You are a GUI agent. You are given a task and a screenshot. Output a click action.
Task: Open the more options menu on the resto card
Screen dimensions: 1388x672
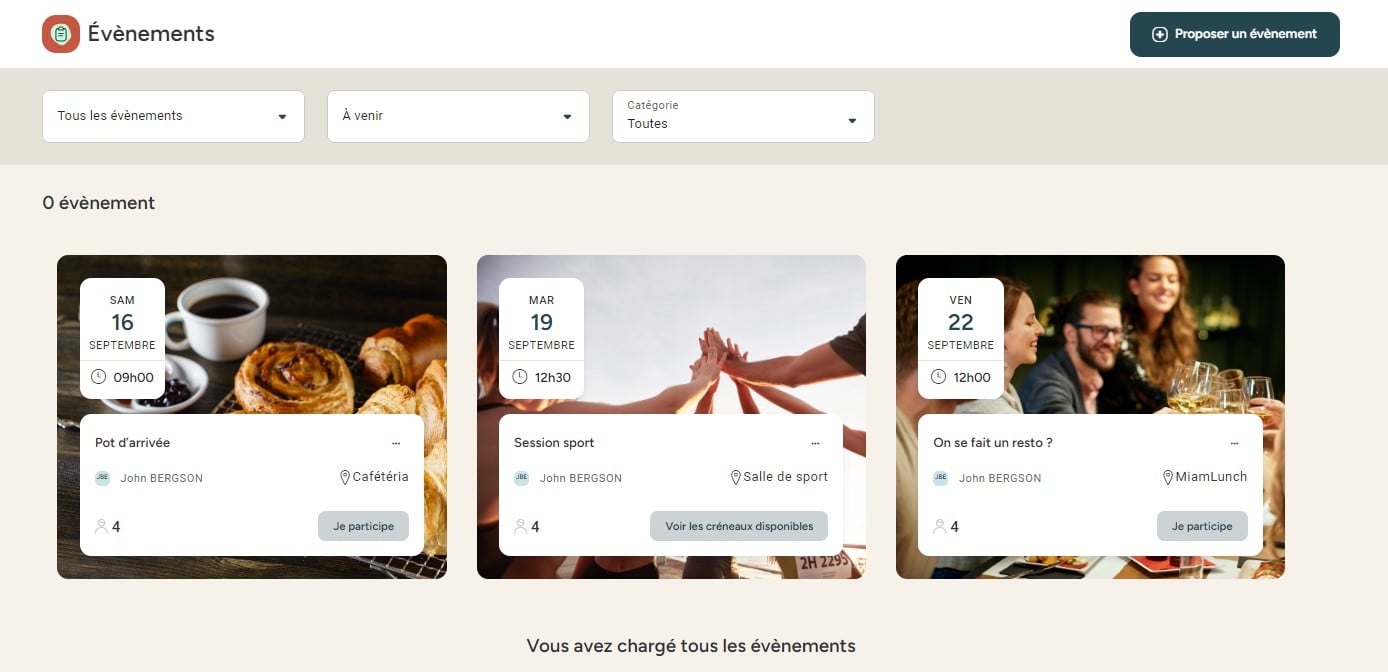[x=1234, y=443]
